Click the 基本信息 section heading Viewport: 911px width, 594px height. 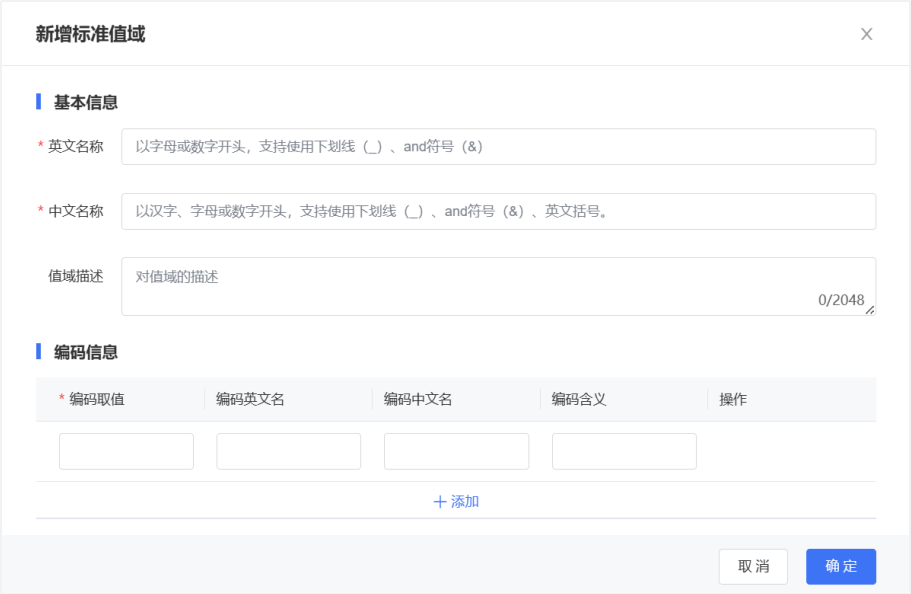(x=86, y=102)
